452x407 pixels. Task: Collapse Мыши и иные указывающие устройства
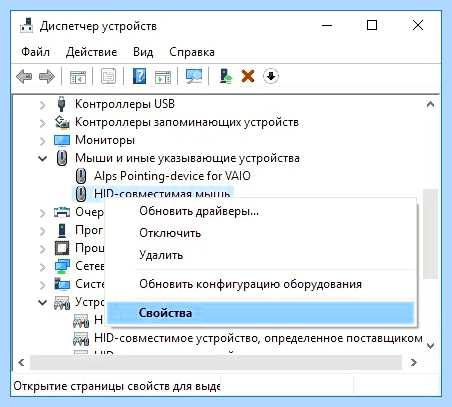[42, 158]
